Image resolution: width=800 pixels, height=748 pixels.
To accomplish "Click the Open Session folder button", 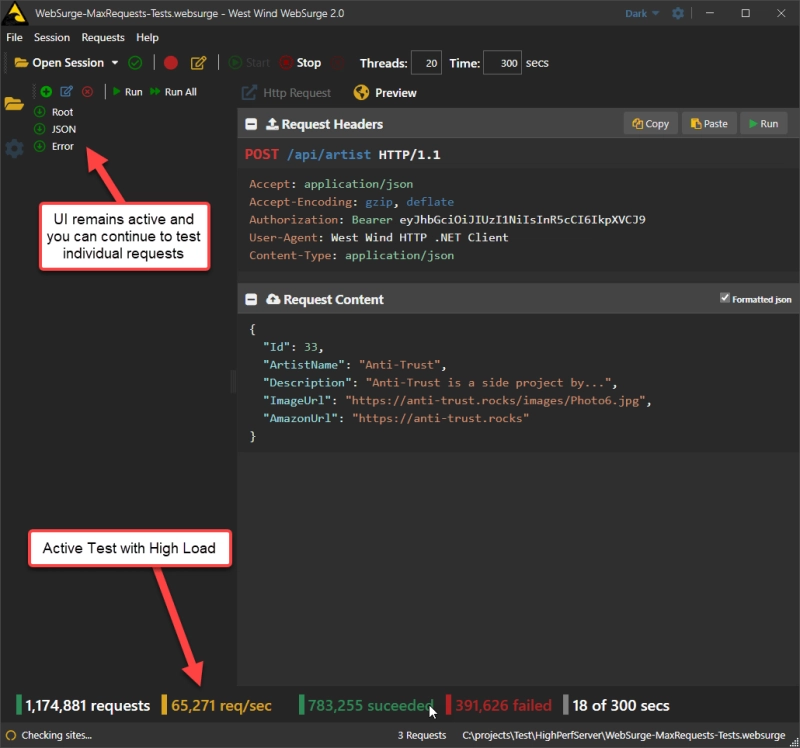I will 59,63.
